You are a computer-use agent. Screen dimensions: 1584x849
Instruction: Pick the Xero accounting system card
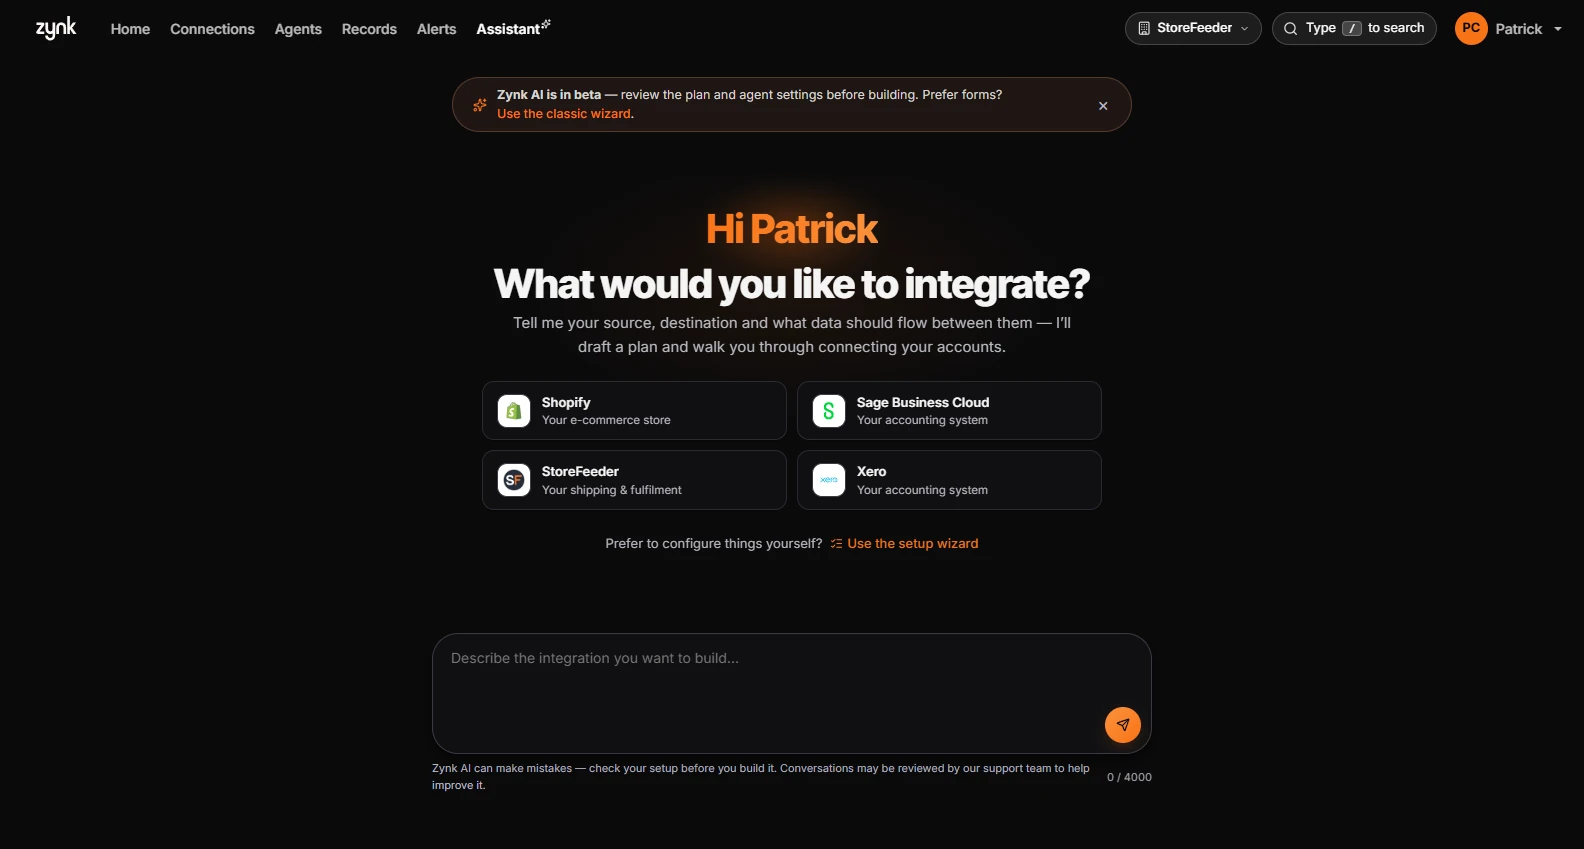pyautogui.click(x=949, y=480)
